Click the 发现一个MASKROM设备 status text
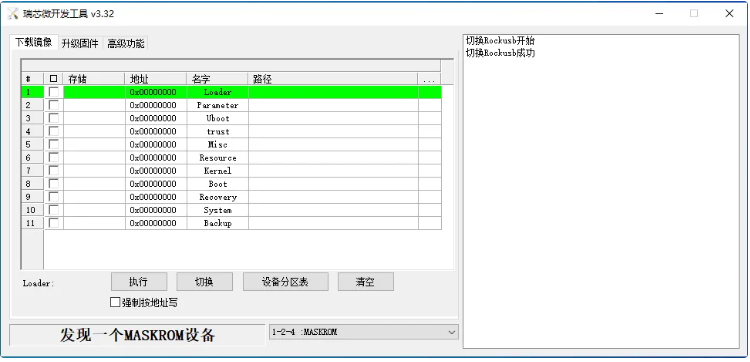 click(137, 335)
